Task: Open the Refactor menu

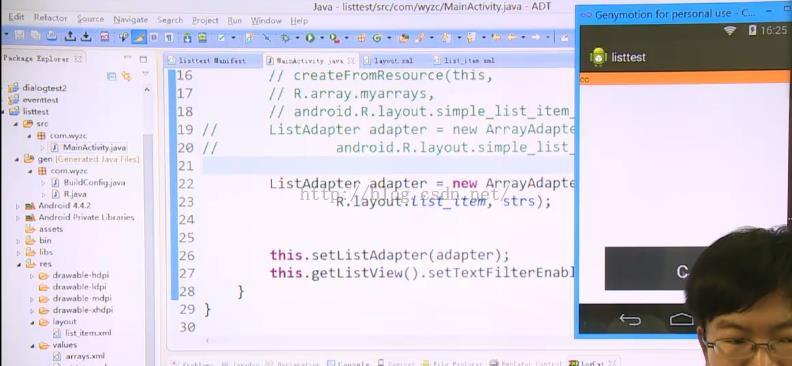Action: click(50, 18)
